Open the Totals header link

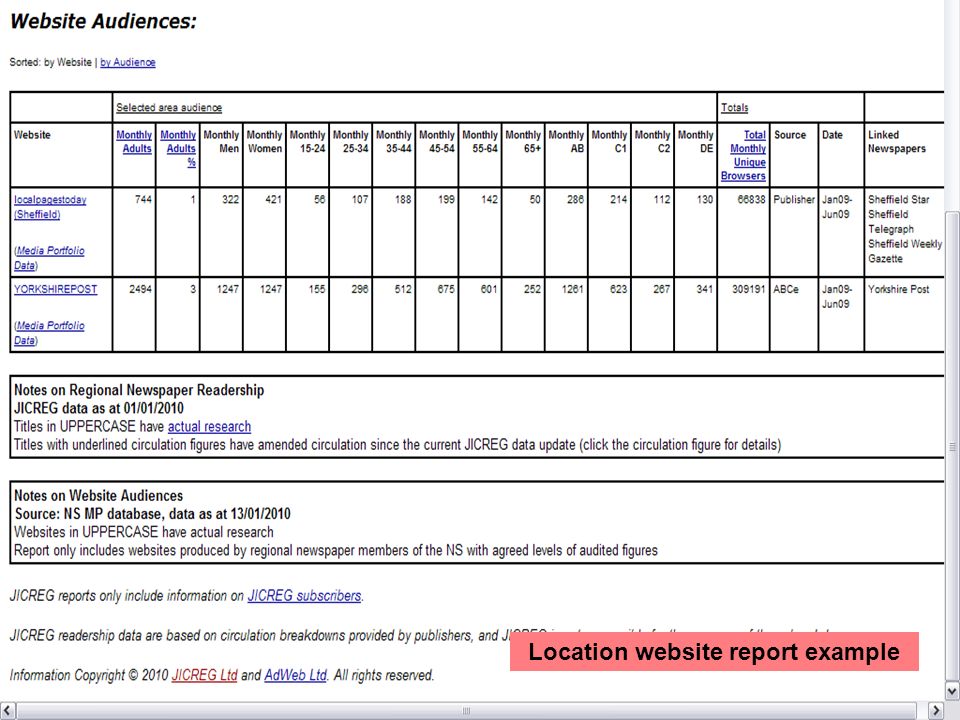[735, 108]
